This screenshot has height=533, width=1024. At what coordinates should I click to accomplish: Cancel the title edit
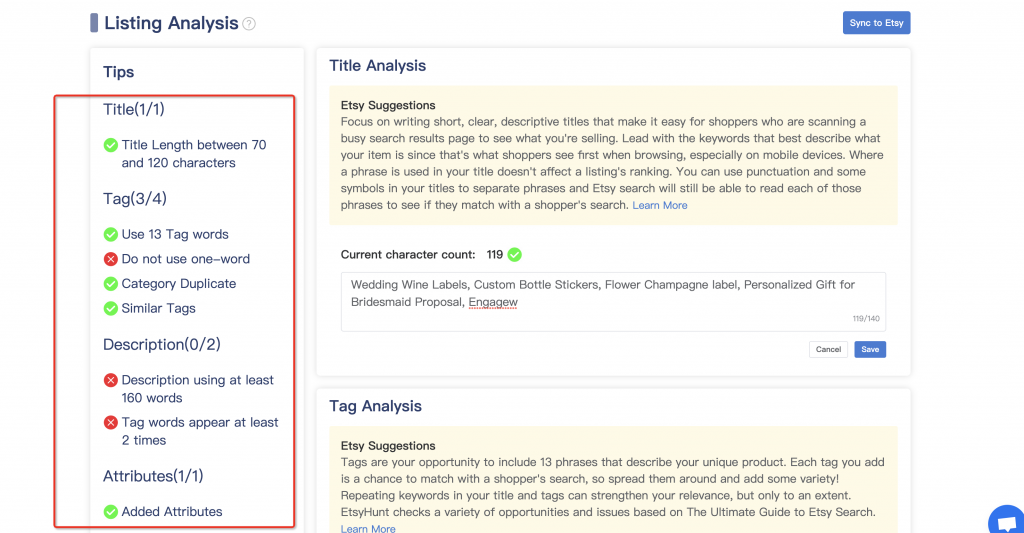tap(828, 349)
